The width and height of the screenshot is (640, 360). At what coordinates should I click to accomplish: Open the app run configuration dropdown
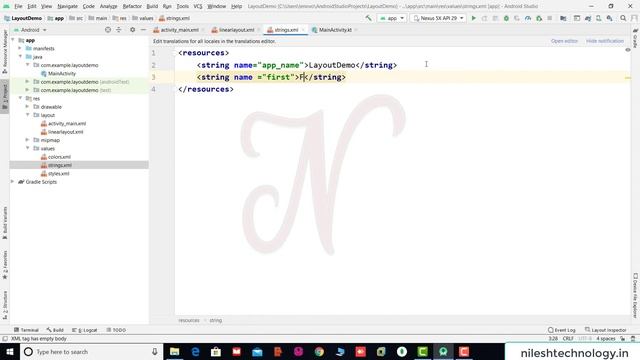tap(392, 18)
